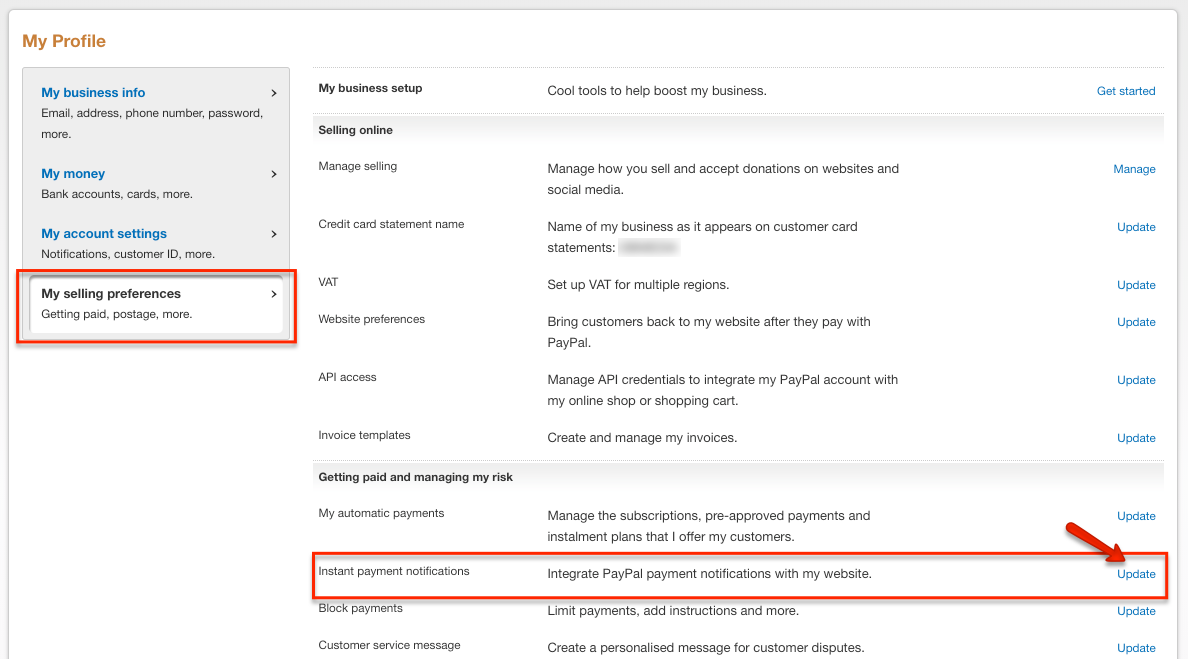The height and width of the screenshot is (659, 1188).
Task: Expand chevron next to My money
Action: (x=274, y=174)
